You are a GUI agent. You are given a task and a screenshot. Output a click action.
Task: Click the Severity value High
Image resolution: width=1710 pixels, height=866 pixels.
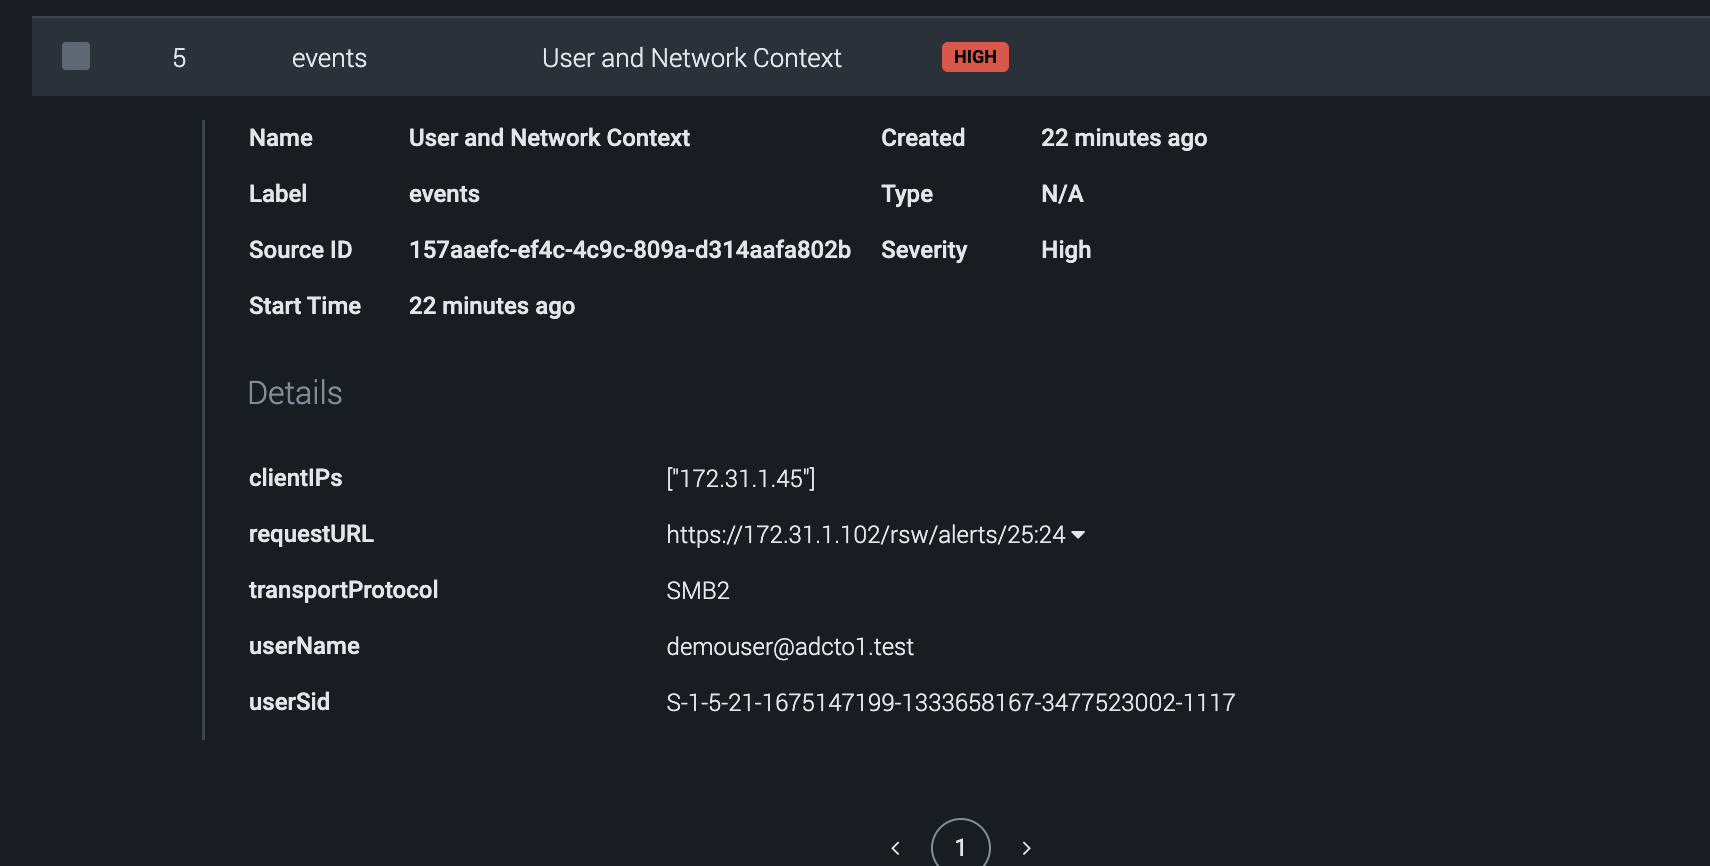[x=1065, y=250]
